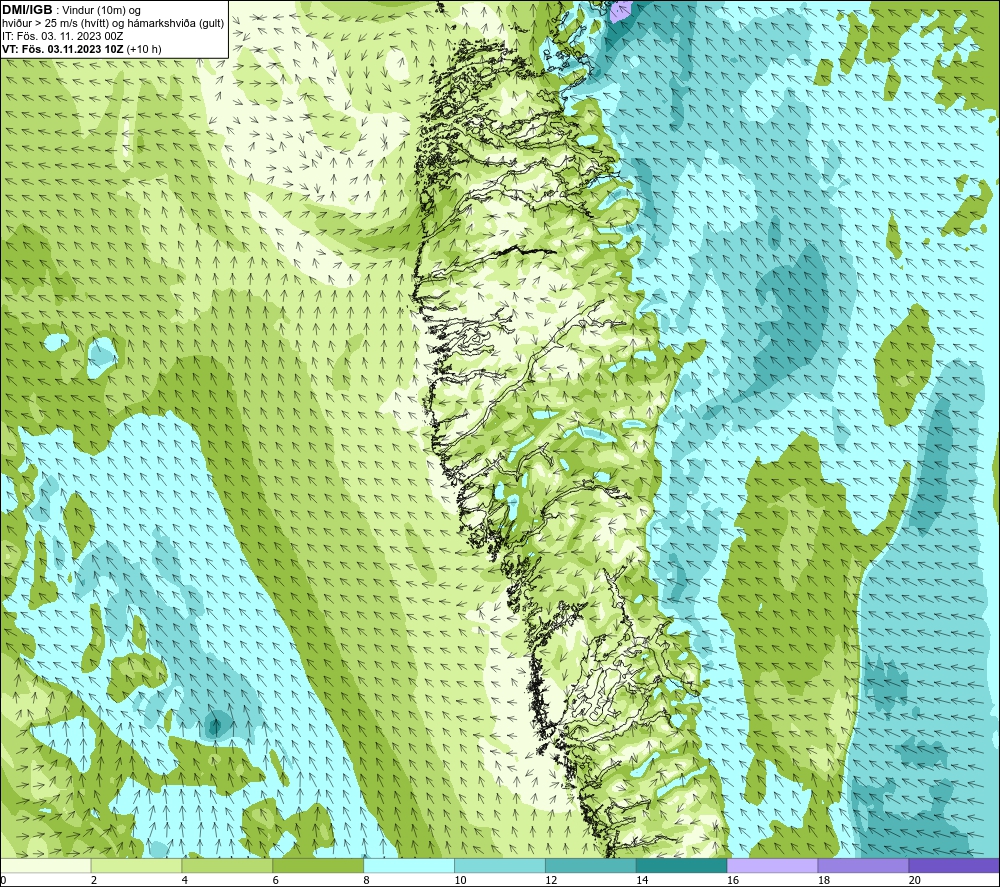Screen dimensions: 1000x887
Task: Click the 10–12 m/s cyan legend swatch
Action: [499, 865]
